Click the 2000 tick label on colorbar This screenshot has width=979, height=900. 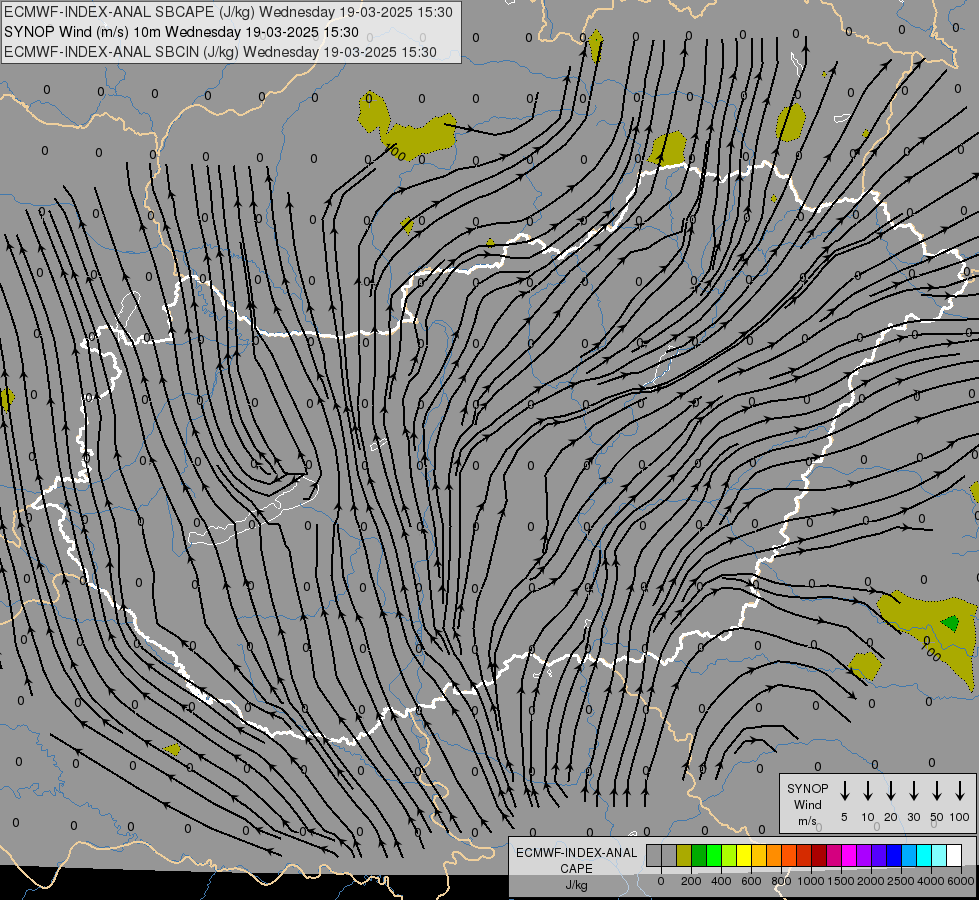click(x=871, y=881)
